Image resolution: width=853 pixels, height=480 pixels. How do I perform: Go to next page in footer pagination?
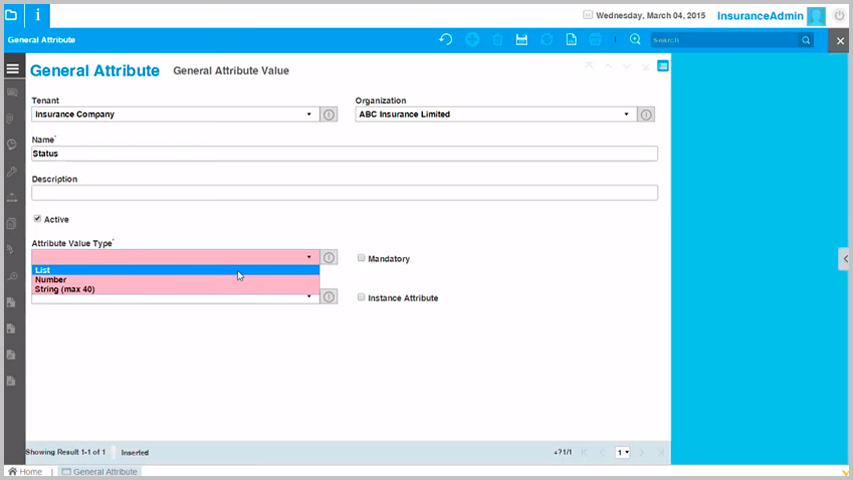pos(641,452)
